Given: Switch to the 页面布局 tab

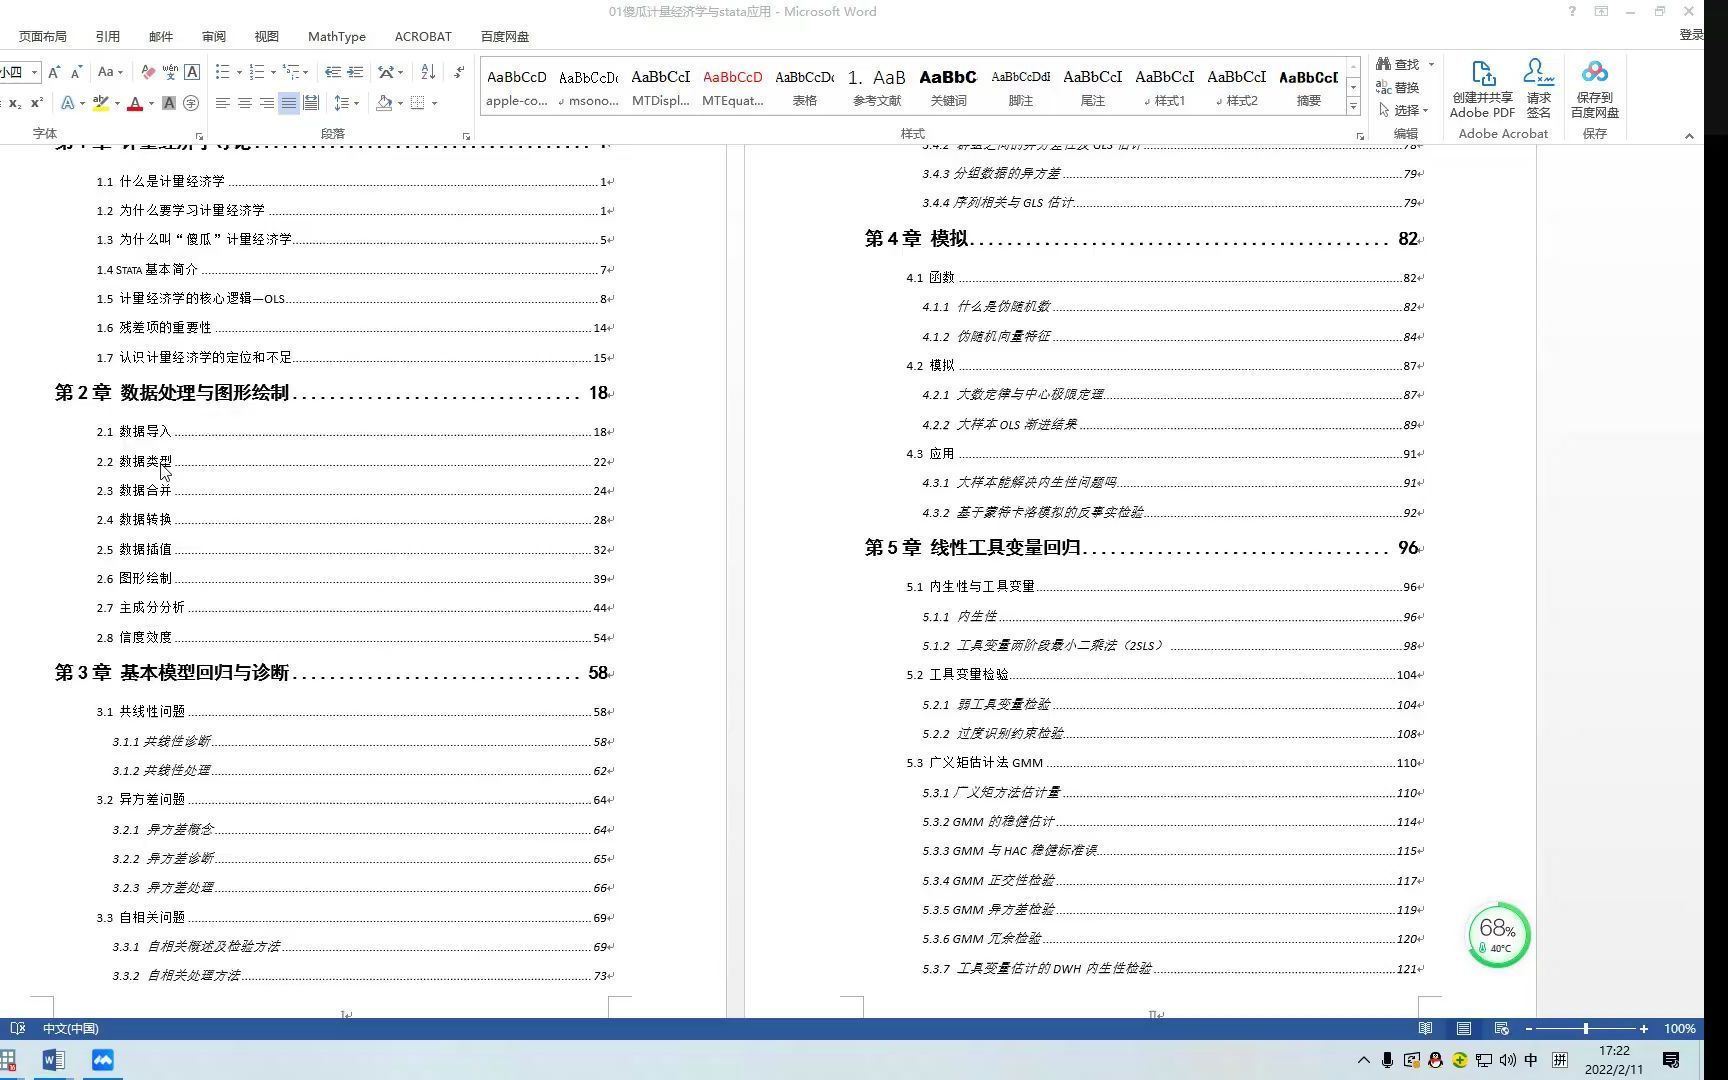Looking at the screenshot, I should [43, 36].
